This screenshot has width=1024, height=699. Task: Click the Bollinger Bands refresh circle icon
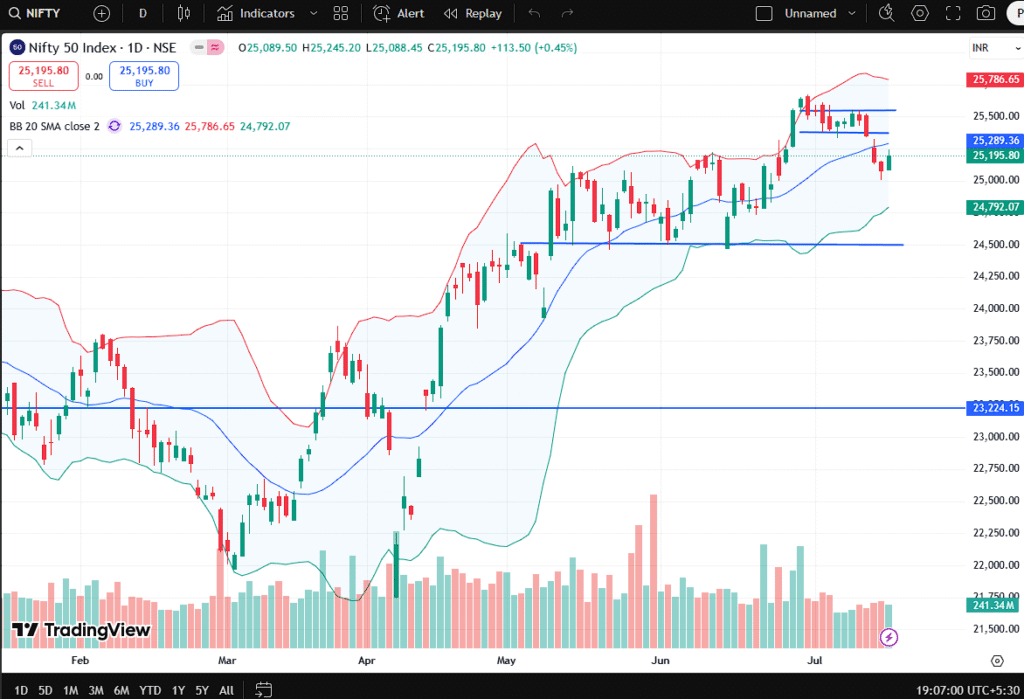114,126
